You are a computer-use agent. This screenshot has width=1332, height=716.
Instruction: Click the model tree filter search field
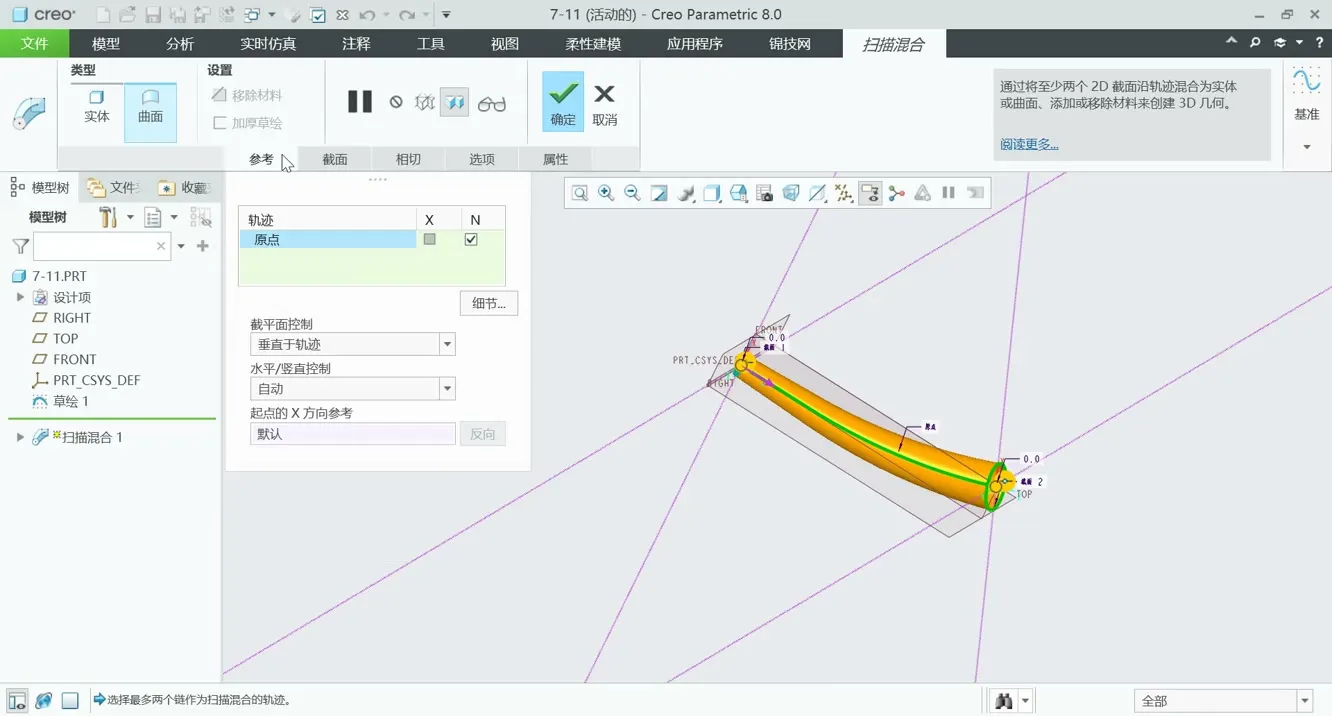click(95, 246)
